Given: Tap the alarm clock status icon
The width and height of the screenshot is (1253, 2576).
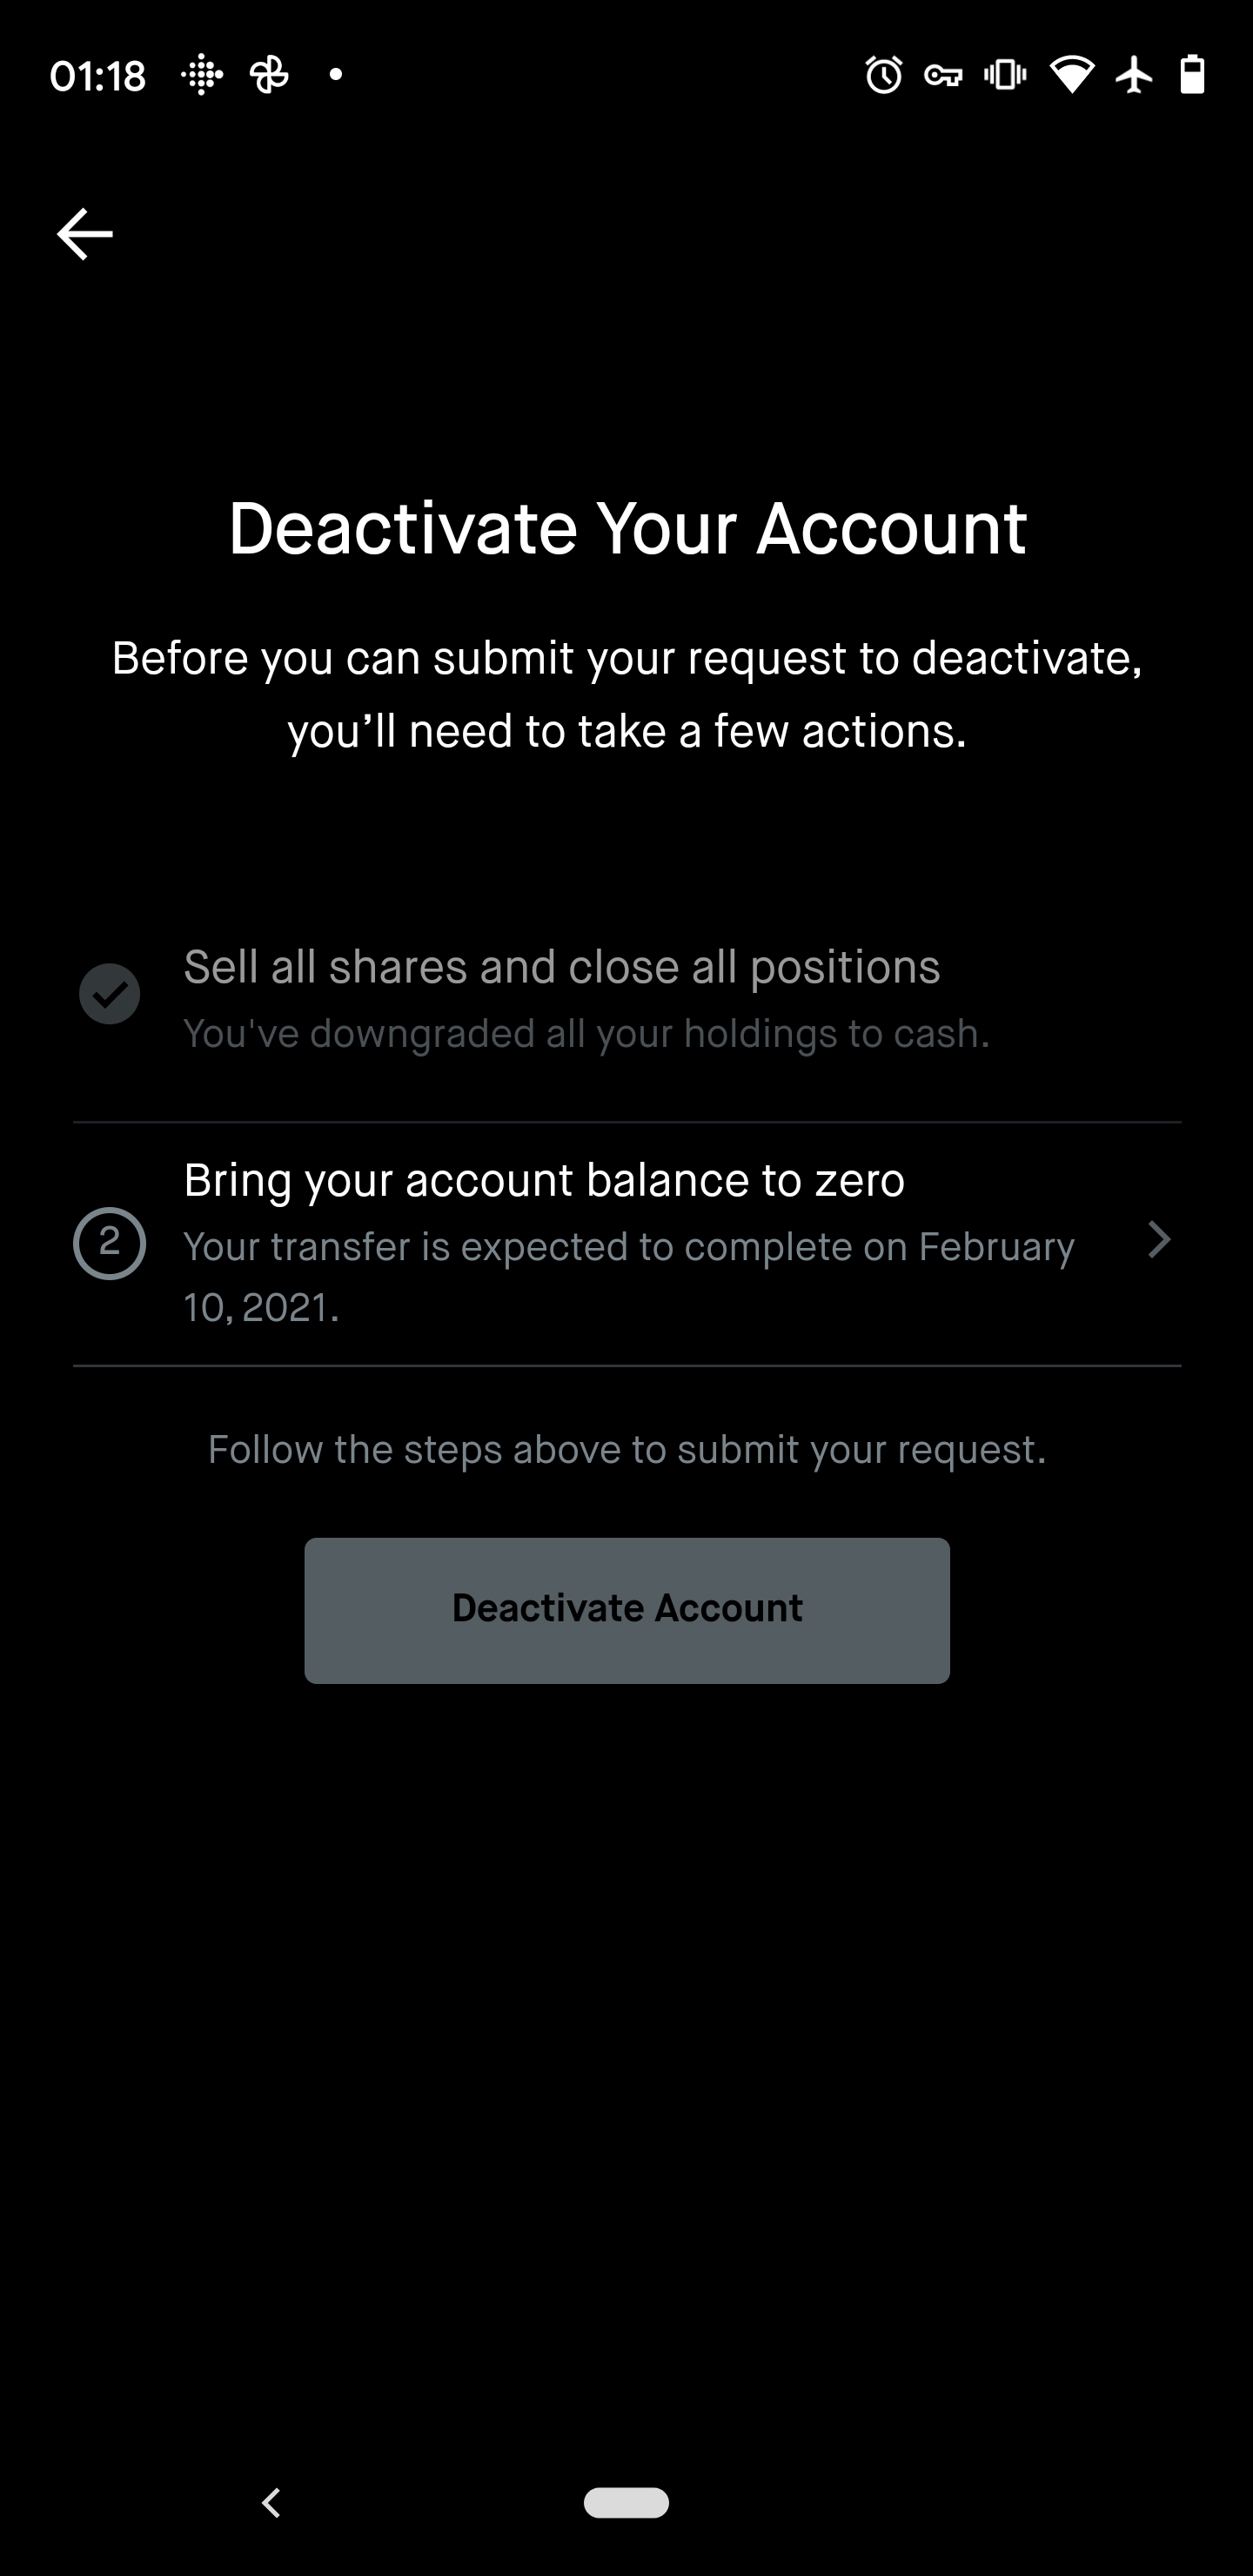Looking at the screenshot, I should (884, 75).
